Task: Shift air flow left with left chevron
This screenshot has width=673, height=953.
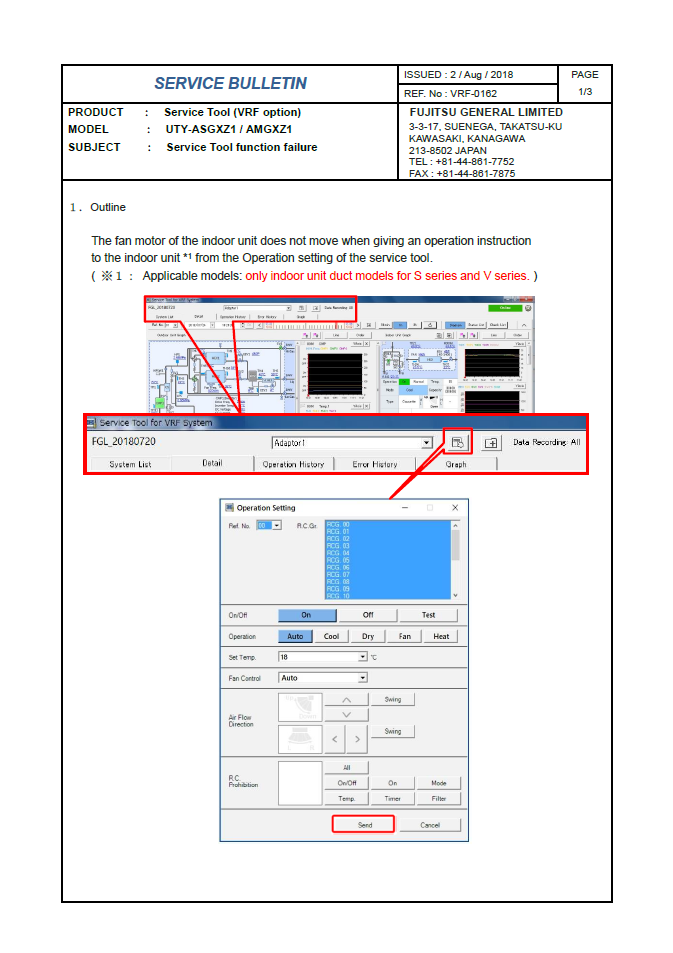Action: tap(335, 739)
